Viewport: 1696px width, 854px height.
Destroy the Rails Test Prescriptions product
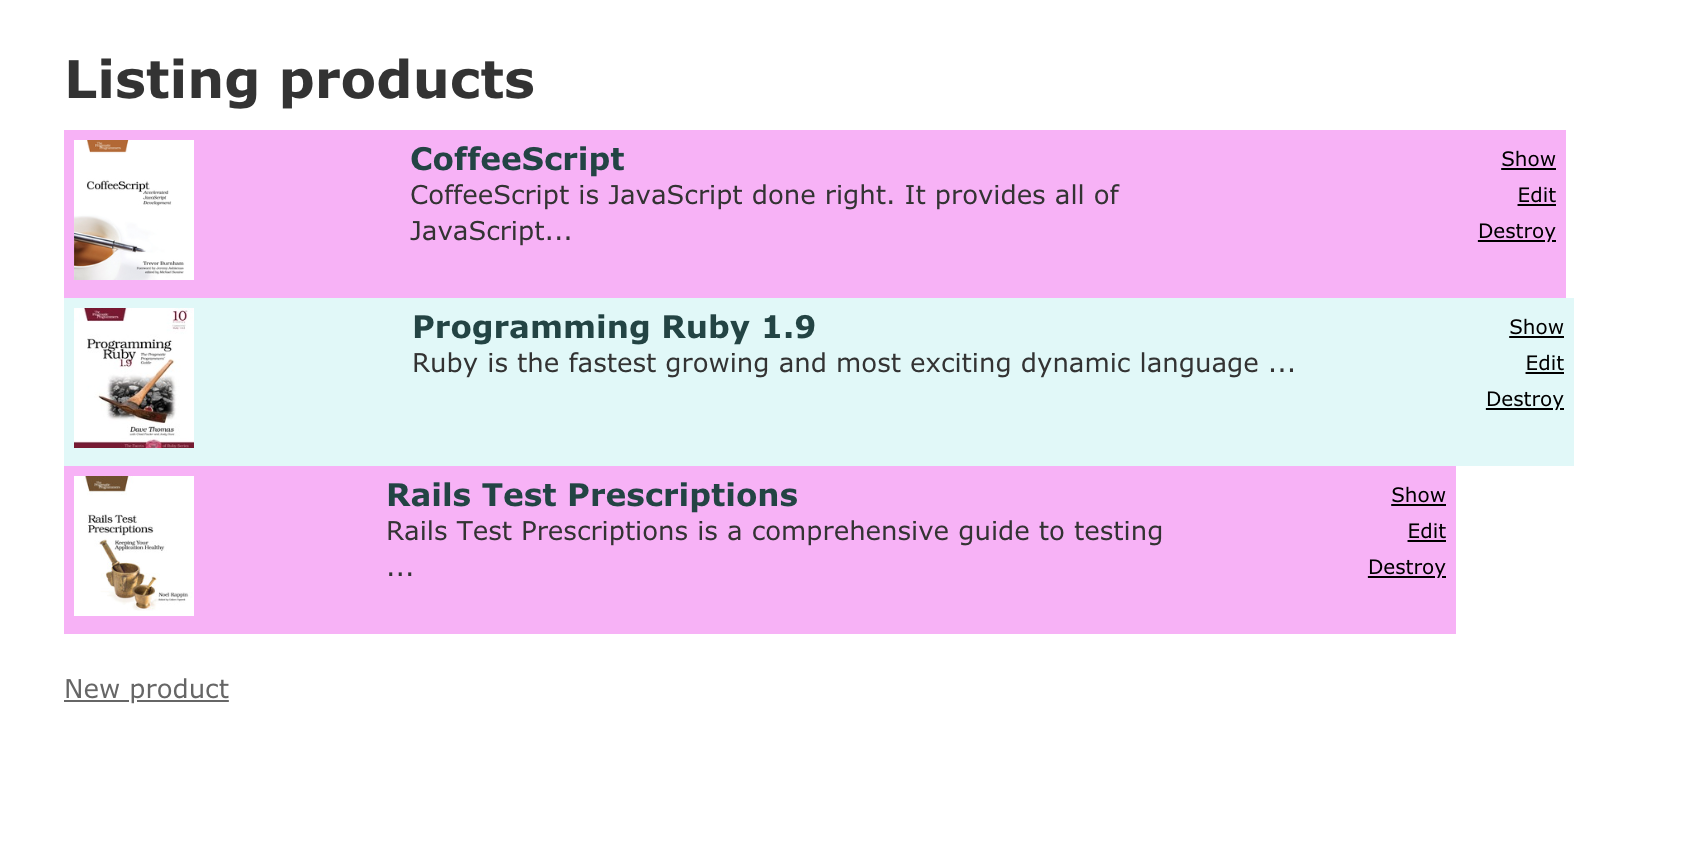[1406, 568]
